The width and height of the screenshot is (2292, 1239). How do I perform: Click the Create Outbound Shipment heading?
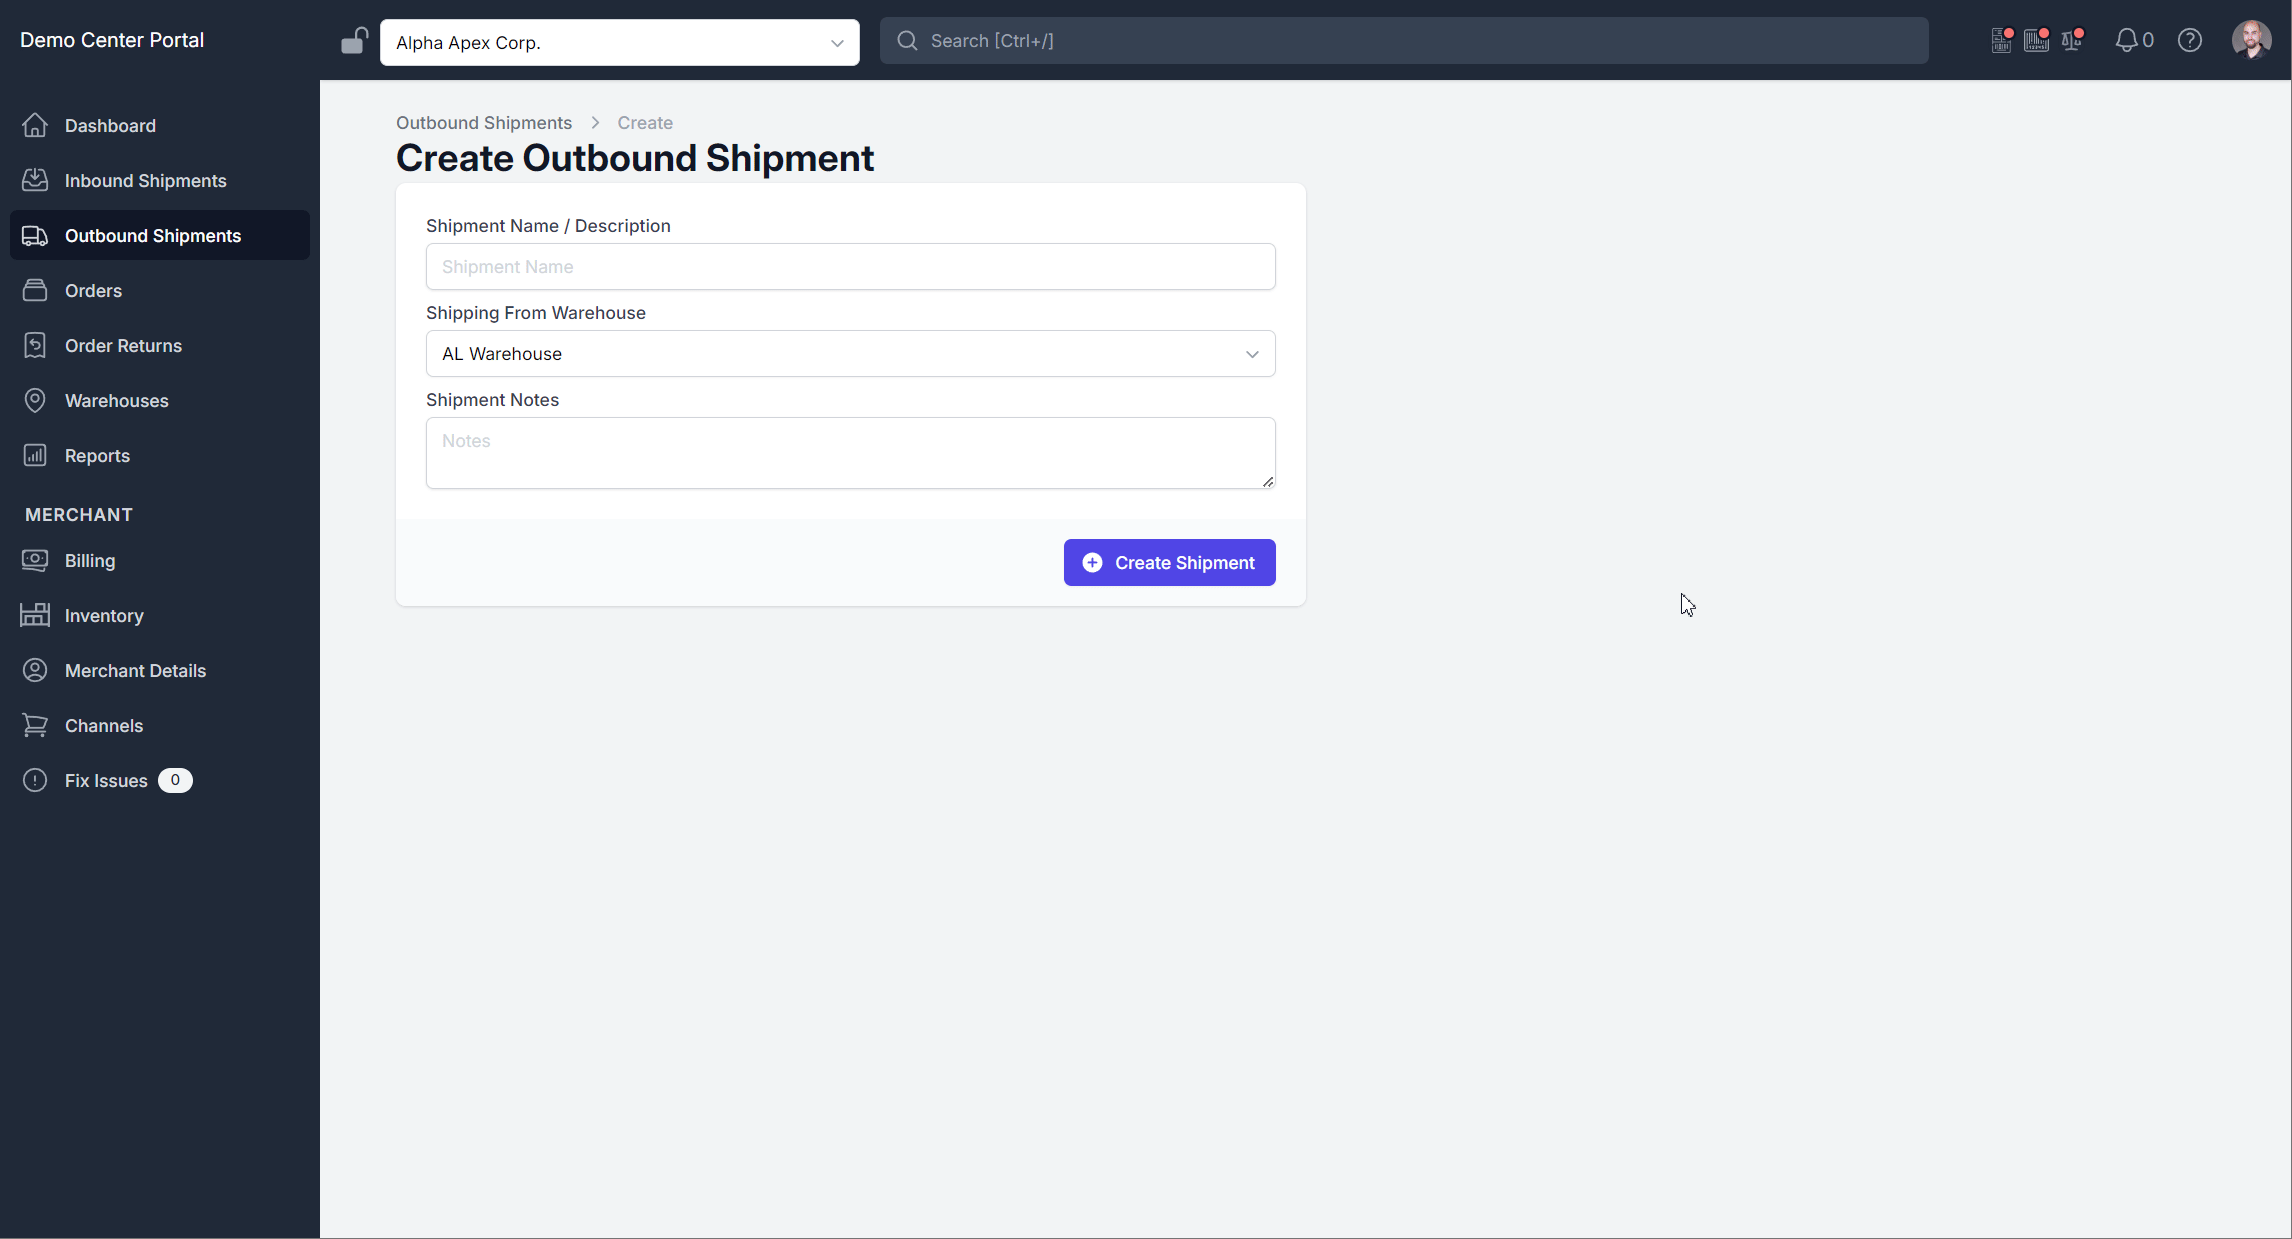point(635,158)
